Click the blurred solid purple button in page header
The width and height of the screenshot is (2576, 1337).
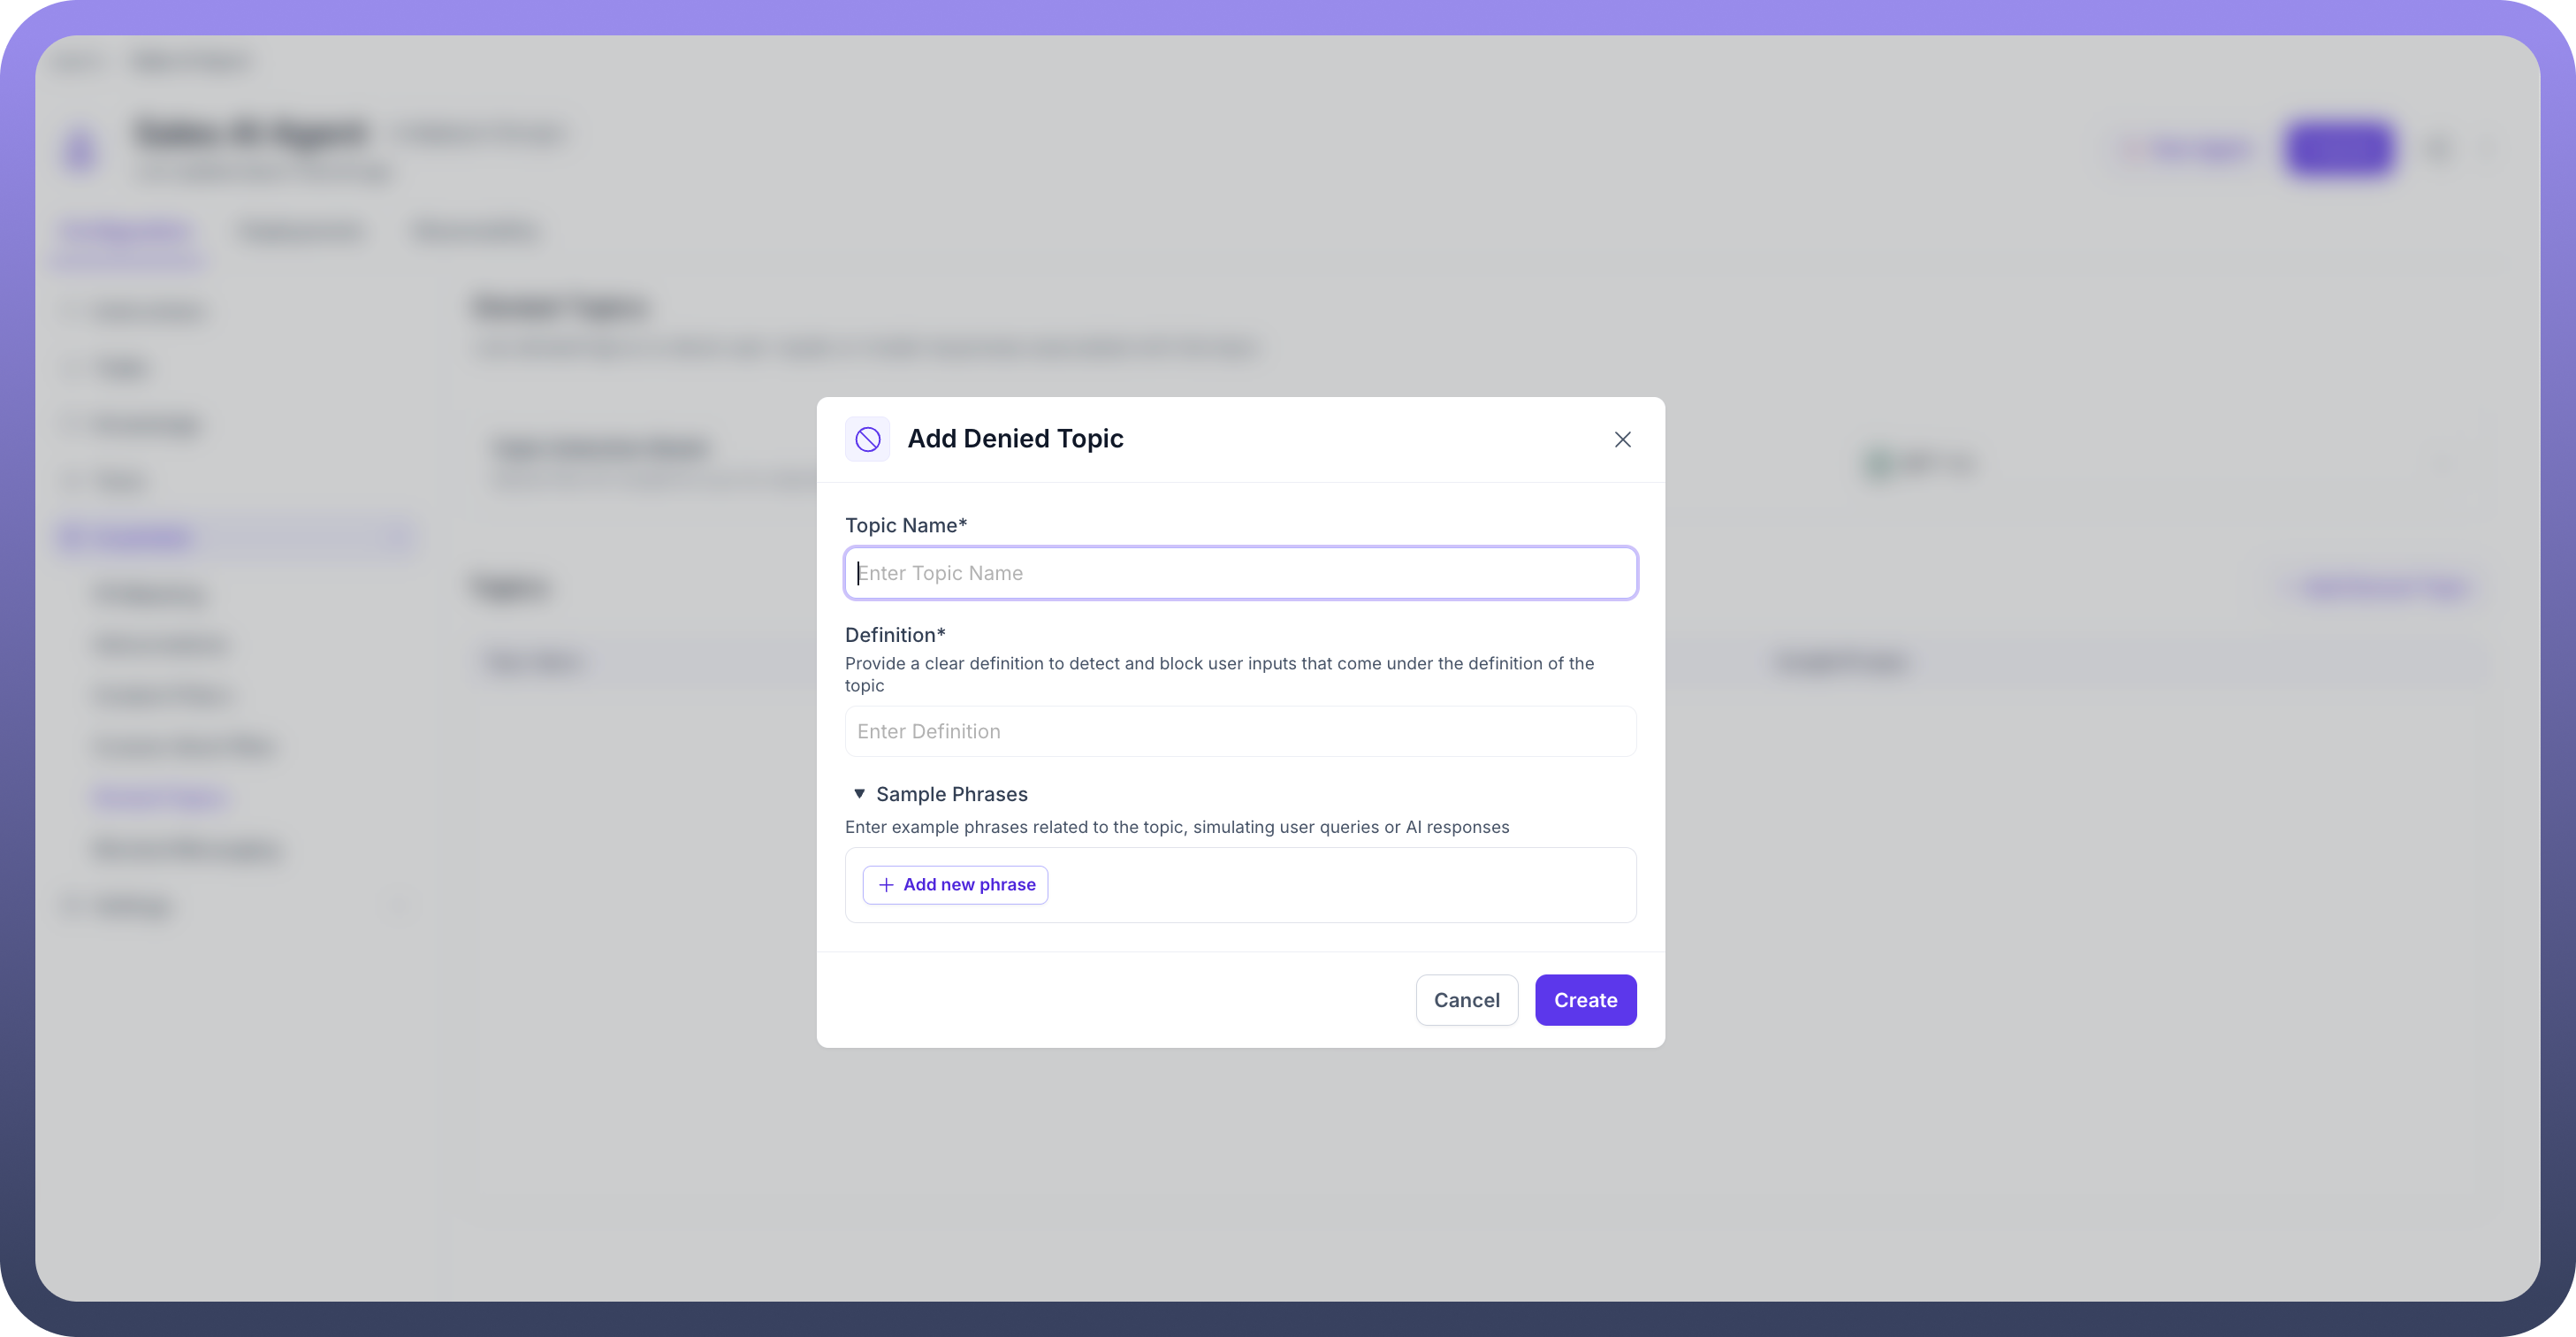click(x=2339, y=150)
